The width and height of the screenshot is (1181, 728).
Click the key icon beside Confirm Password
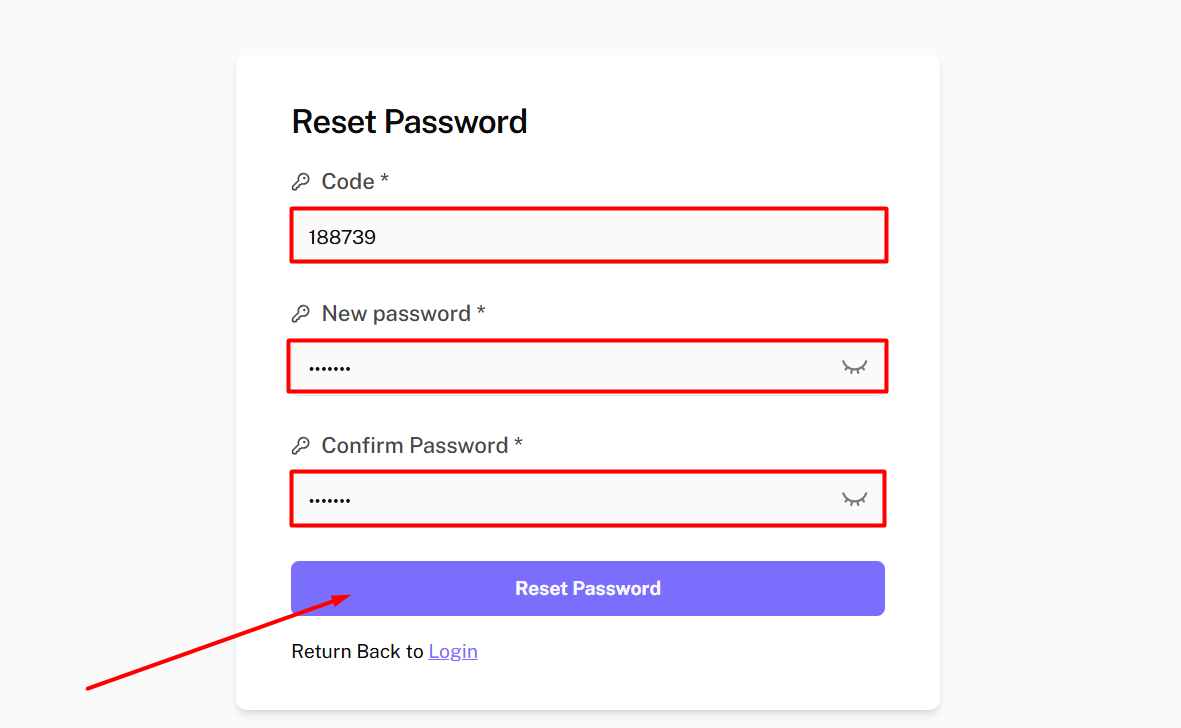pos(300,446)
